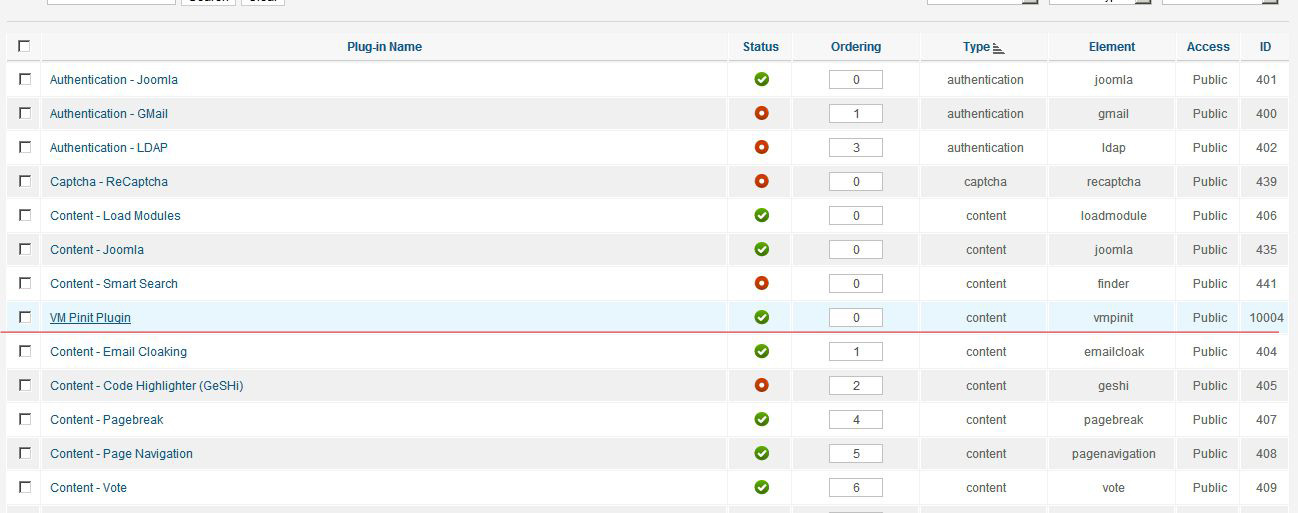Click ordering field for Content - Pagebreak
Viewport: 1298px width, 513px height.
856,419
